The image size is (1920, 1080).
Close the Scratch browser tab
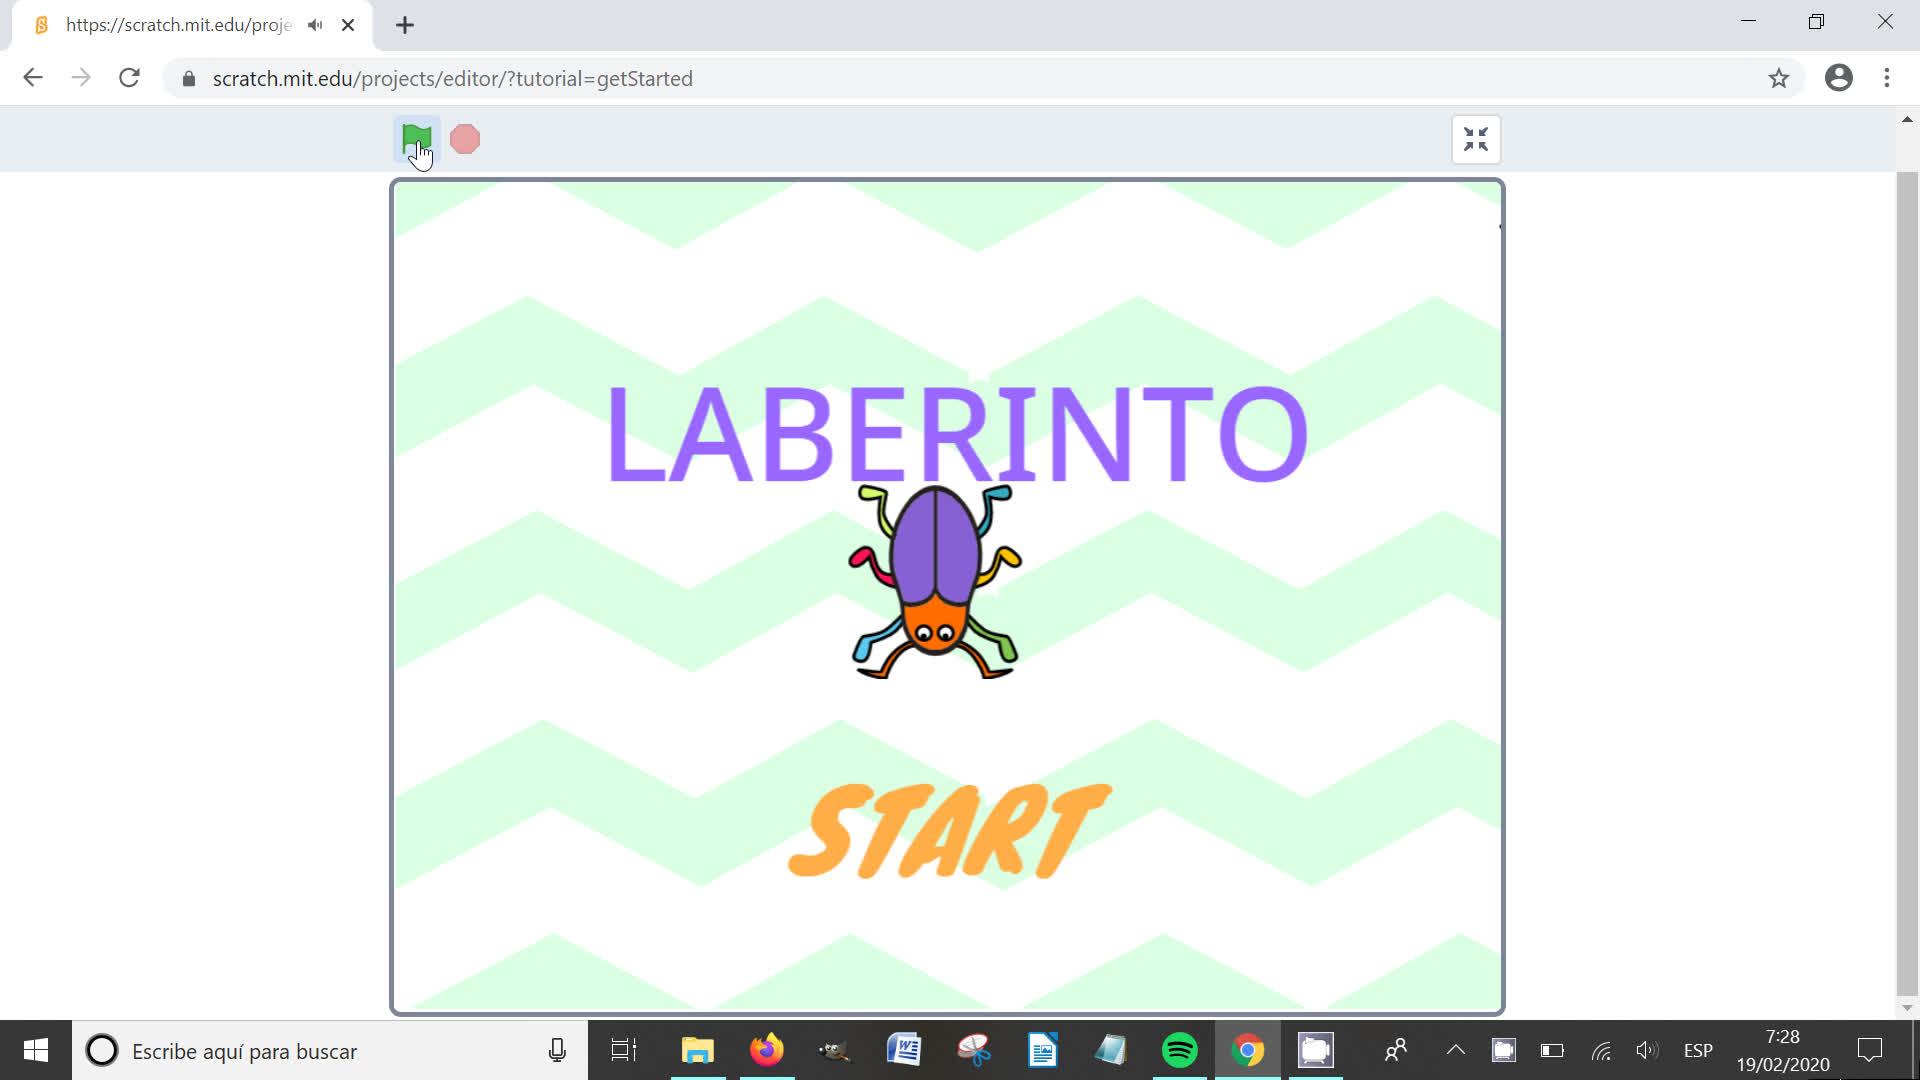tap(348, 25)
